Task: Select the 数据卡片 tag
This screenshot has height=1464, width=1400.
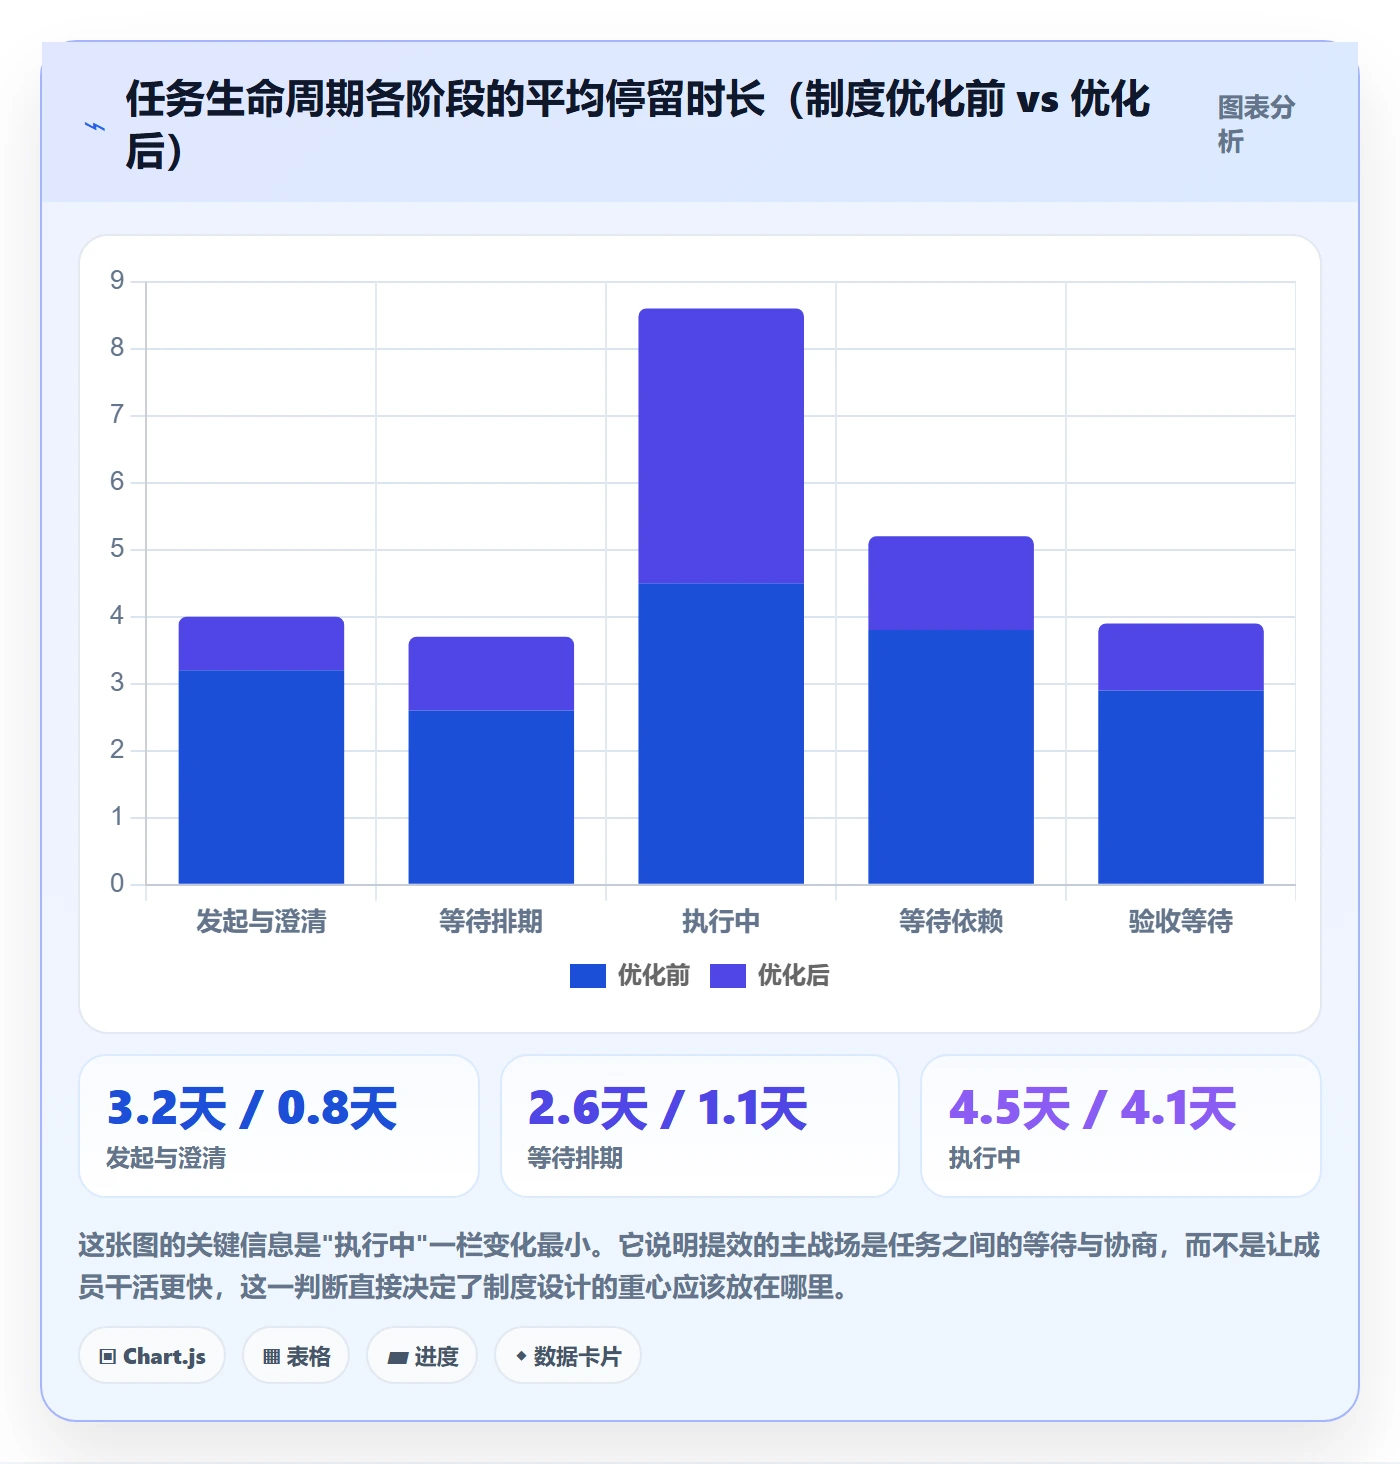Action: point(568,1356)
